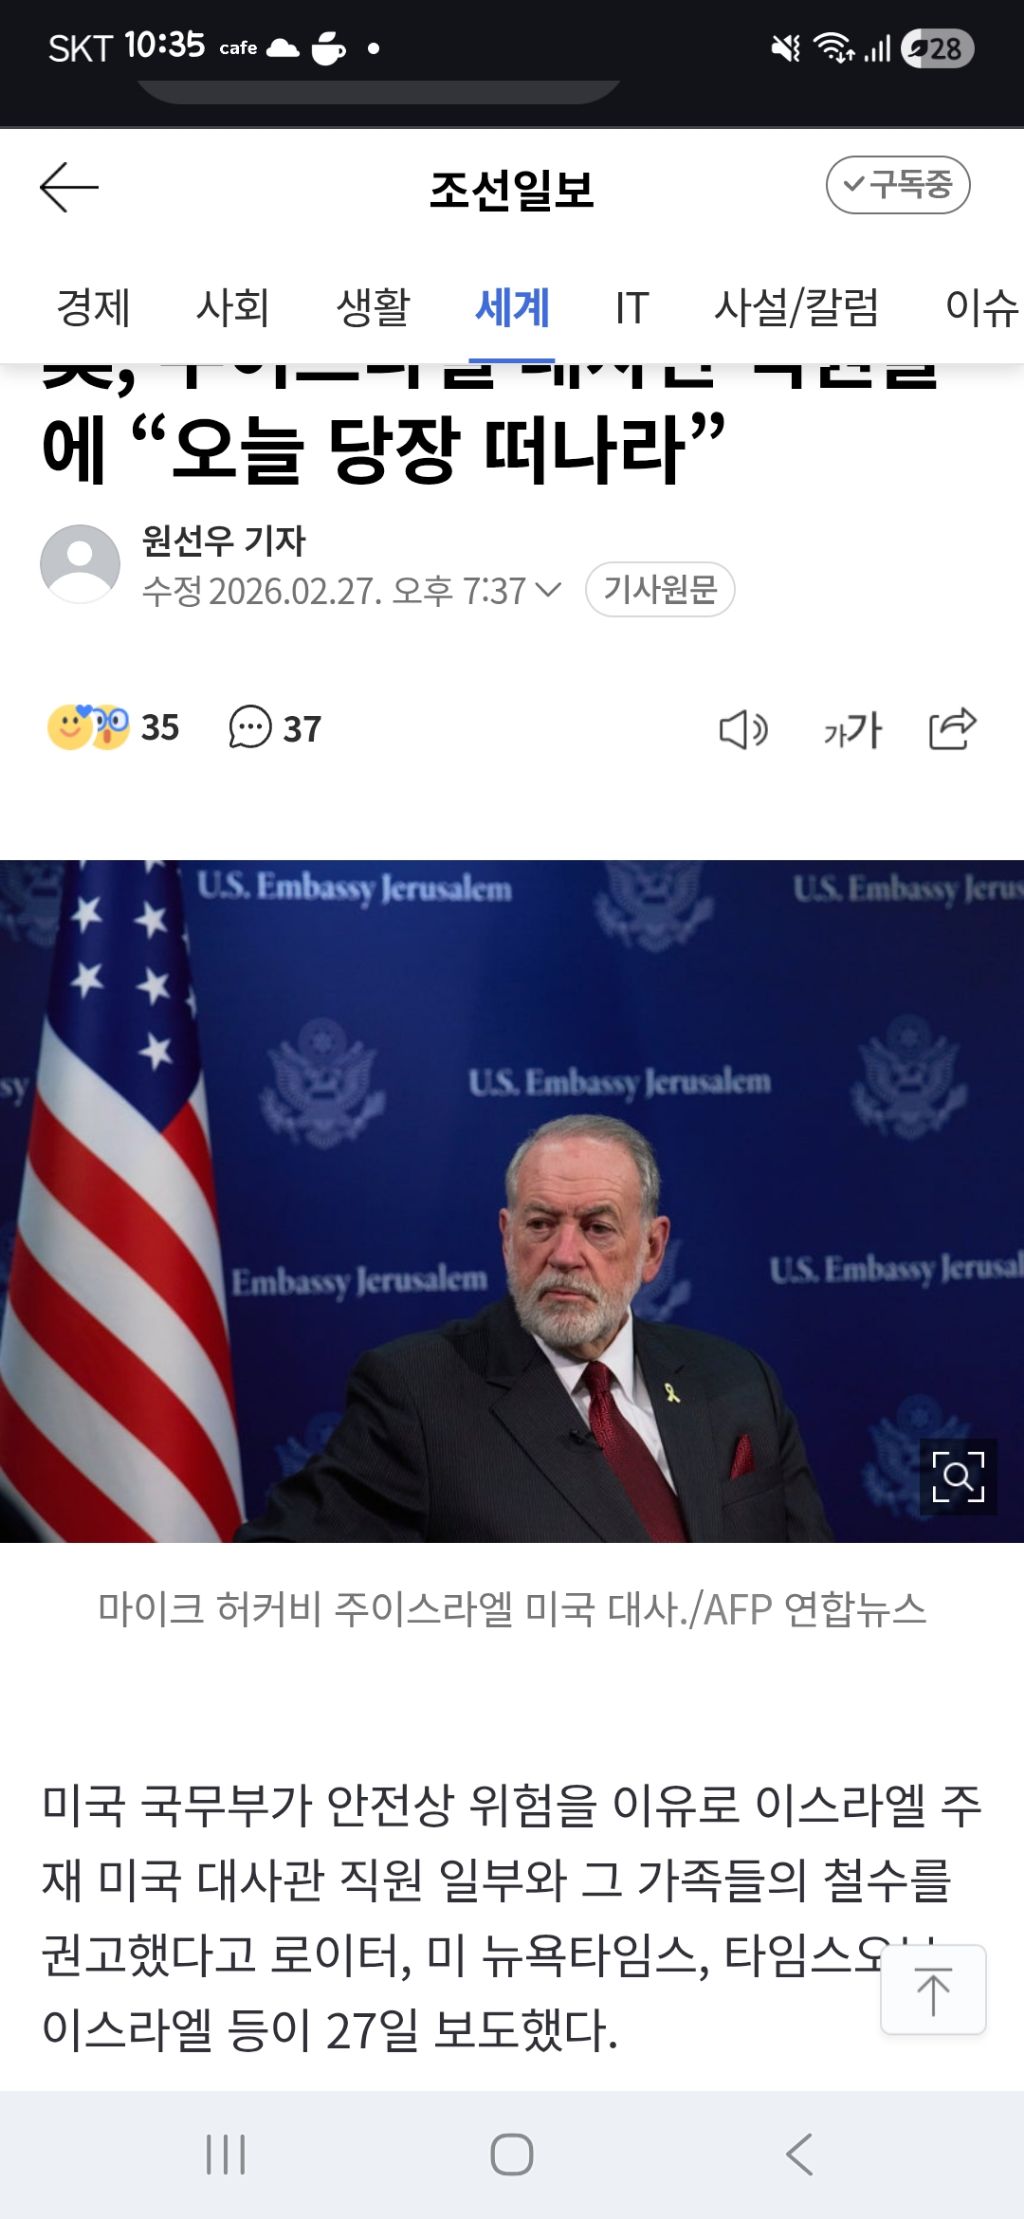
Task: Tap the image zoom magnifier icon
Action: [958, 1476]
